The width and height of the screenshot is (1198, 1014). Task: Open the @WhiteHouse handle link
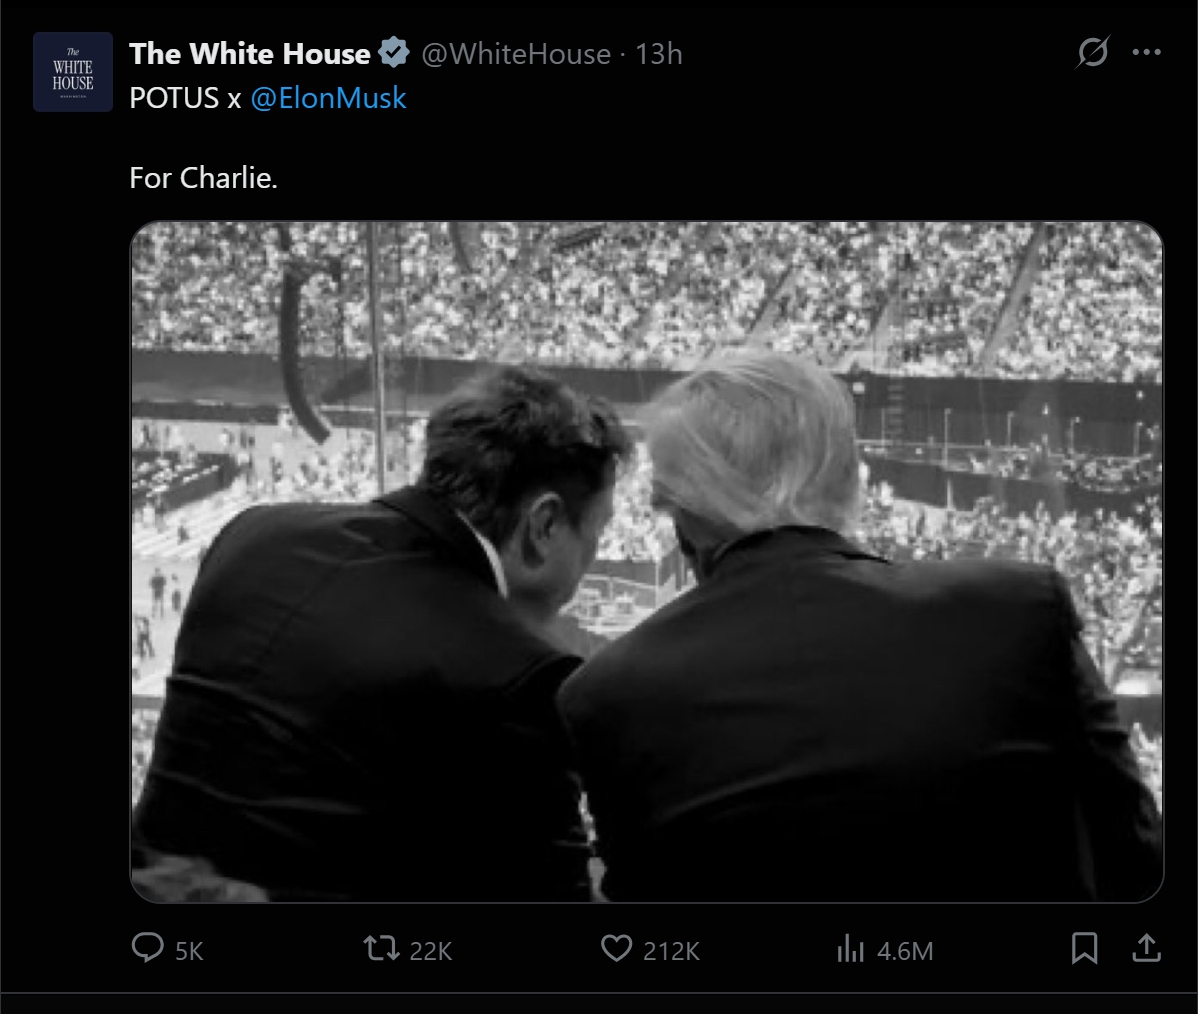pos(515,53)
